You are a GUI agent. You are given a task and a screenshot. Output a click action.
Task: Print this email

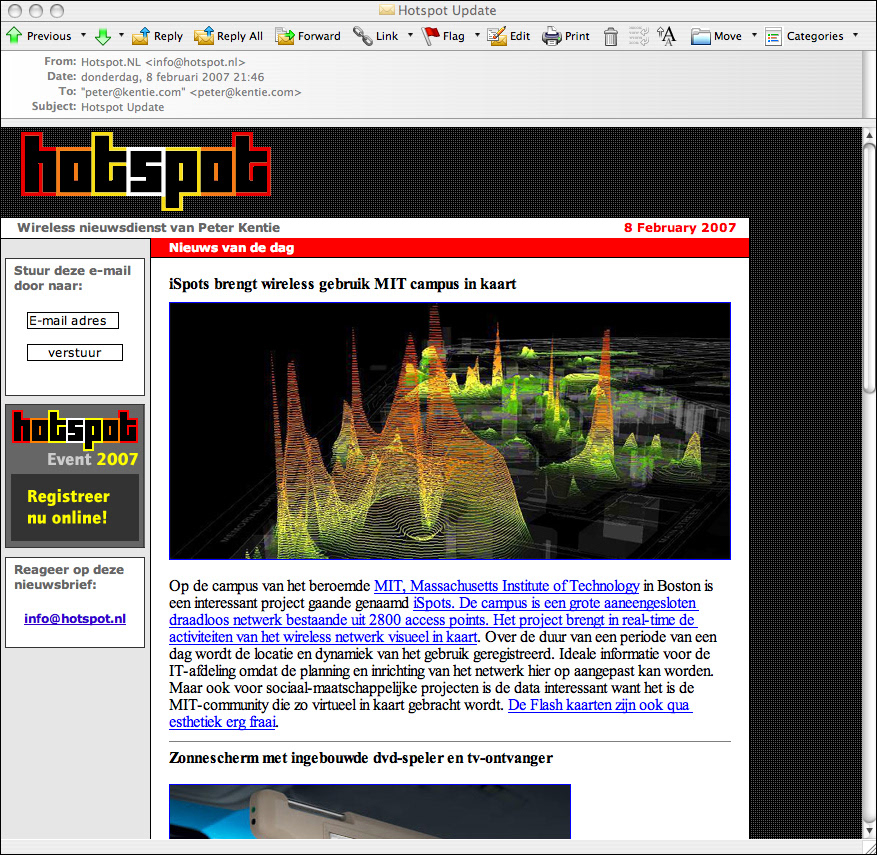[x=565, y=36]
